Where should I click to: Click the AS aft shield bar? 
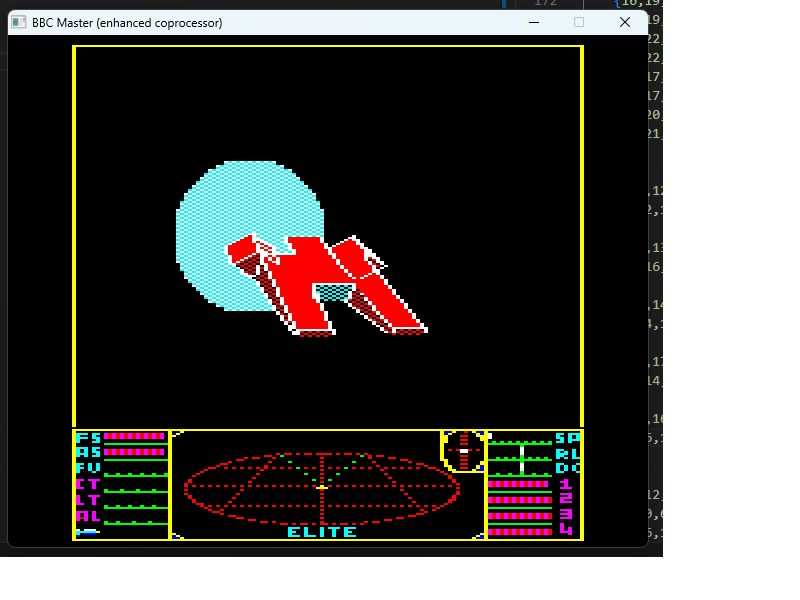tap(135, 452)
